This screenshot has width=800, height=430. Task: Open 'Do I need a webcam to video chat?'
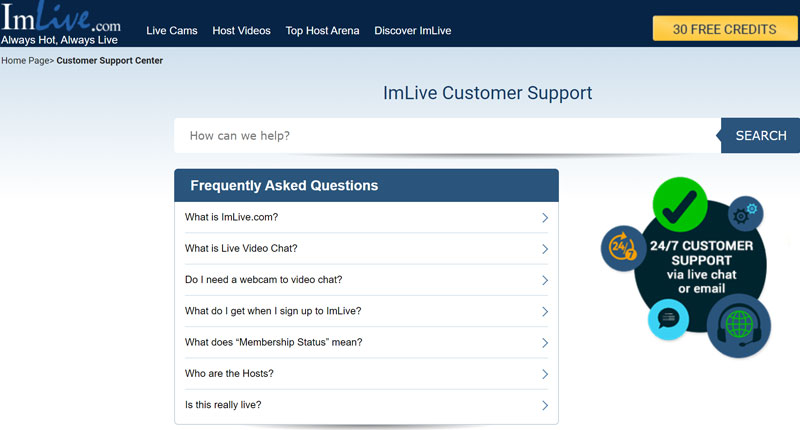(x=263, y=280)
